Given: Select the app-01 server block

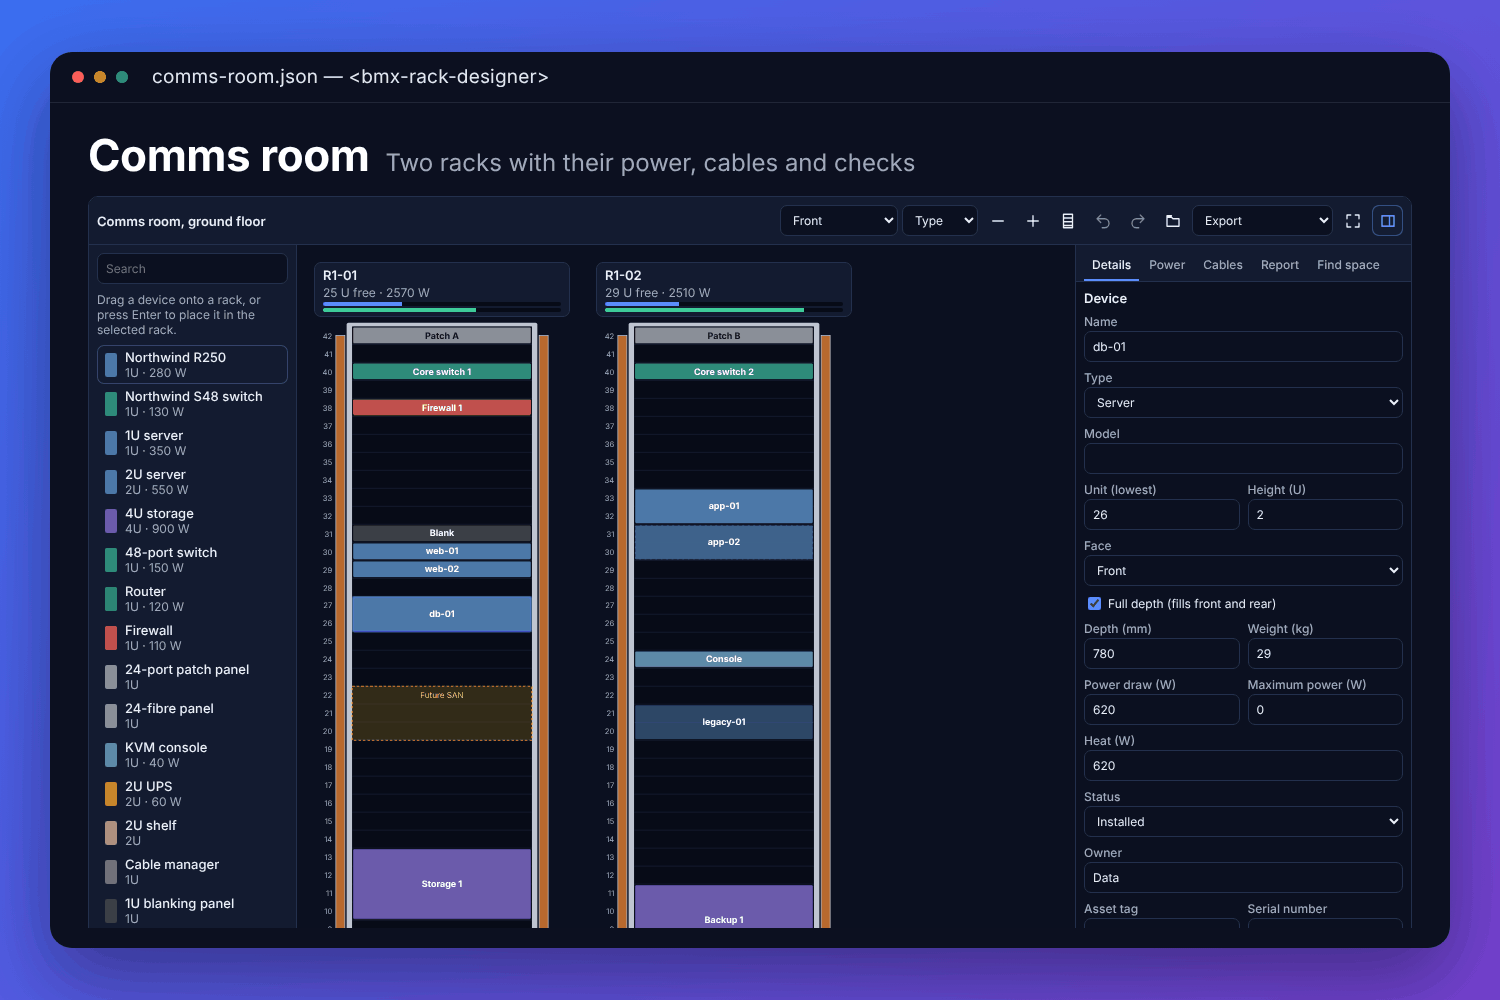Looking at the screenshot, I should [724, 506].
